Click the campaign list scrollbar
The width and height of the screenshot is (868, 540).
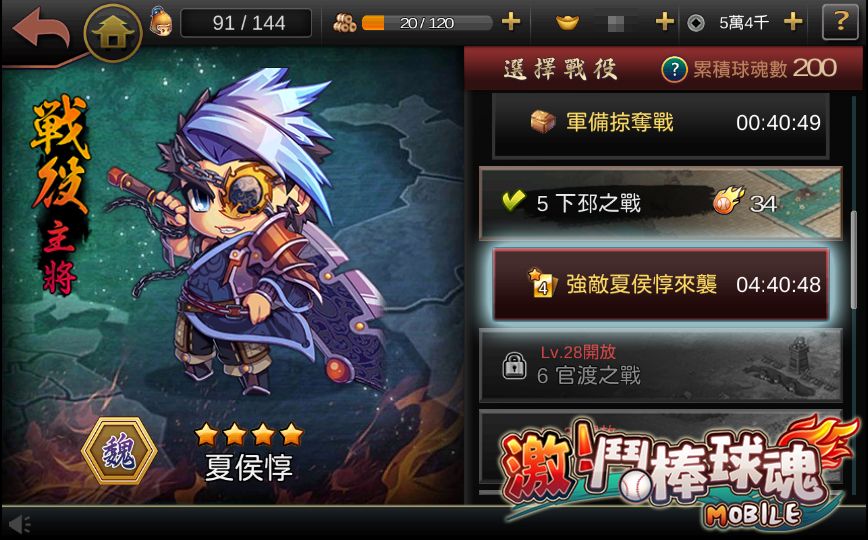pyautogui.click(x=853, y=259)
